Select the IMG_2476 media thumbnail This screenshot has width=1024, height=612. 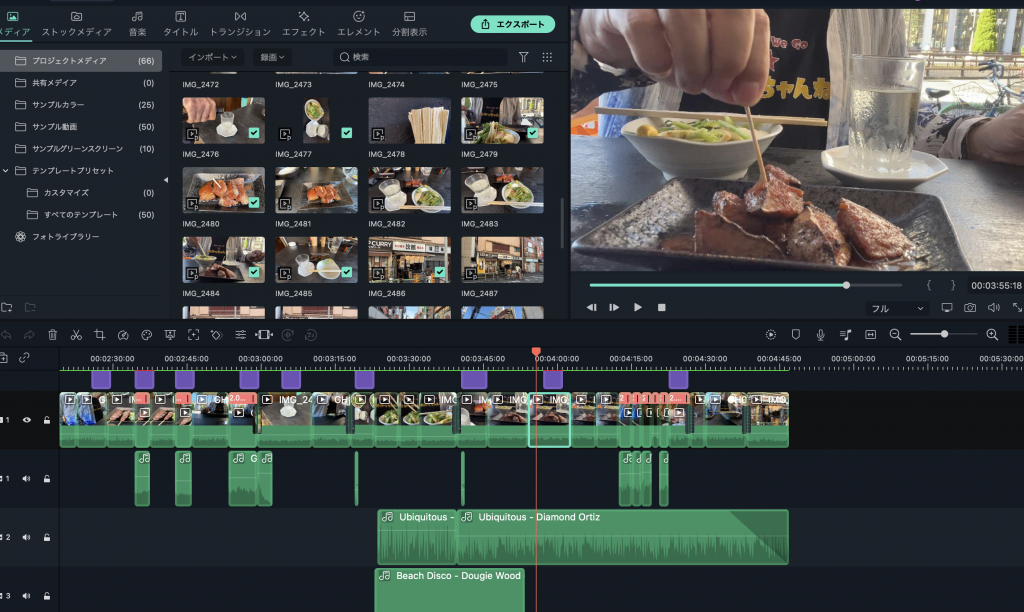click(x=223, y=120)
